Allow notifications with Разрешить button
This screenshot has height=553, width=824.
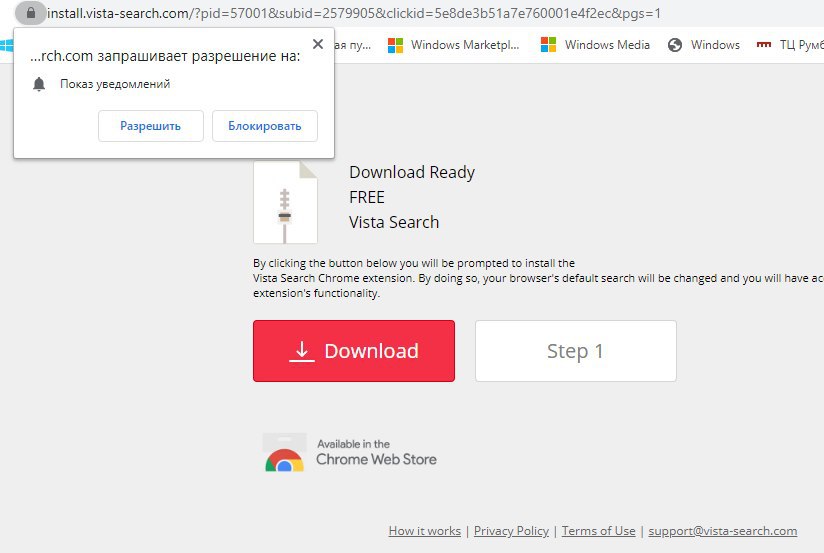point(150,126)
